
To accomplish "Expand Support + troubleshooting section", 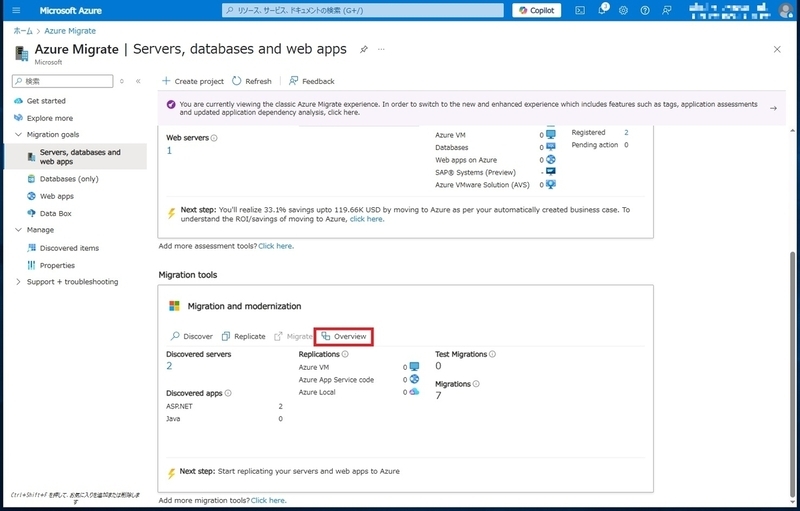I will [18, 282].
